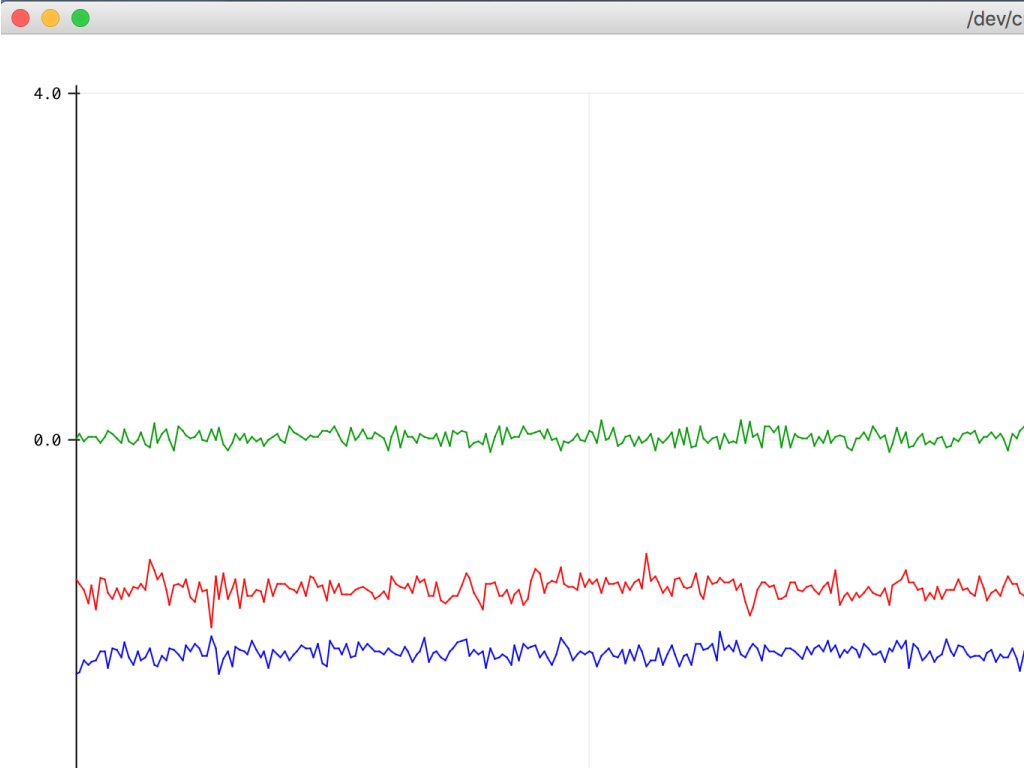Click the 4.0 y-axis label

click(47, 94)
